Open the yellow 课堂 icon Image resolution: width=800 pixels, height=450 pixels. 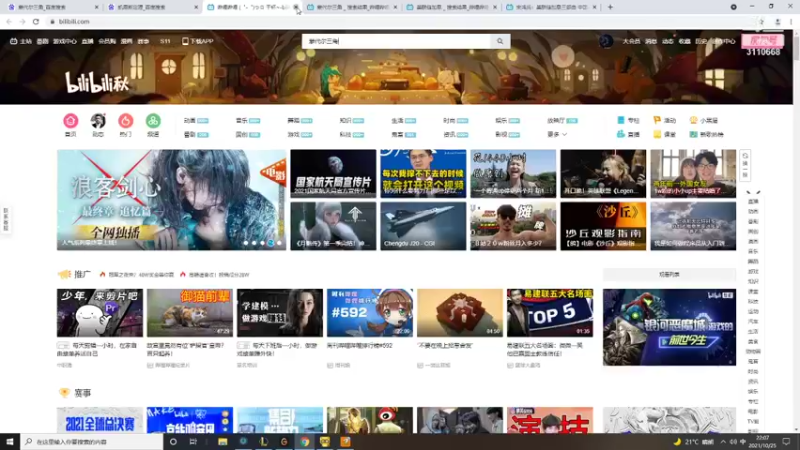[x=657, y=134]
